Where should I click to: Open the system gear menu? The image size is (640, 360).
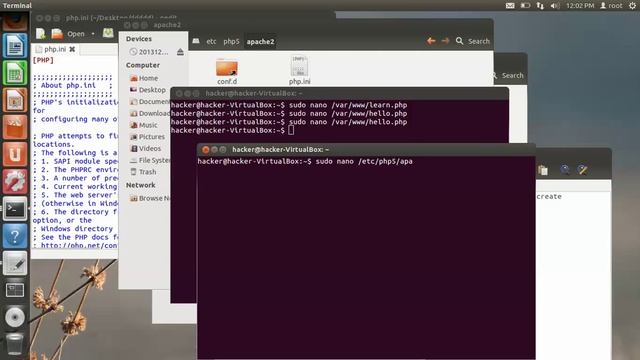point(632,6)
